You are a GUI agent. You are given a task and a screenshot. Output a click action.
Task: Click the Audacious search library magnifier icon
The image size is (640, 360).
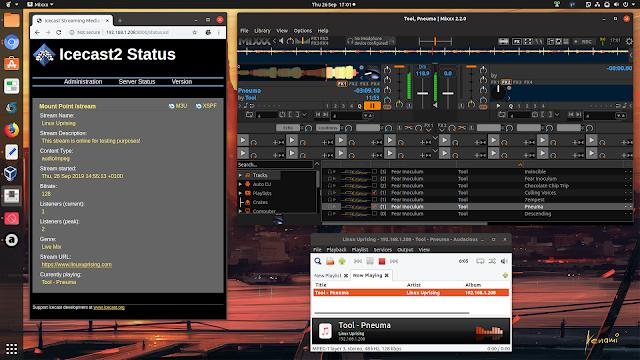coord(318,261)
